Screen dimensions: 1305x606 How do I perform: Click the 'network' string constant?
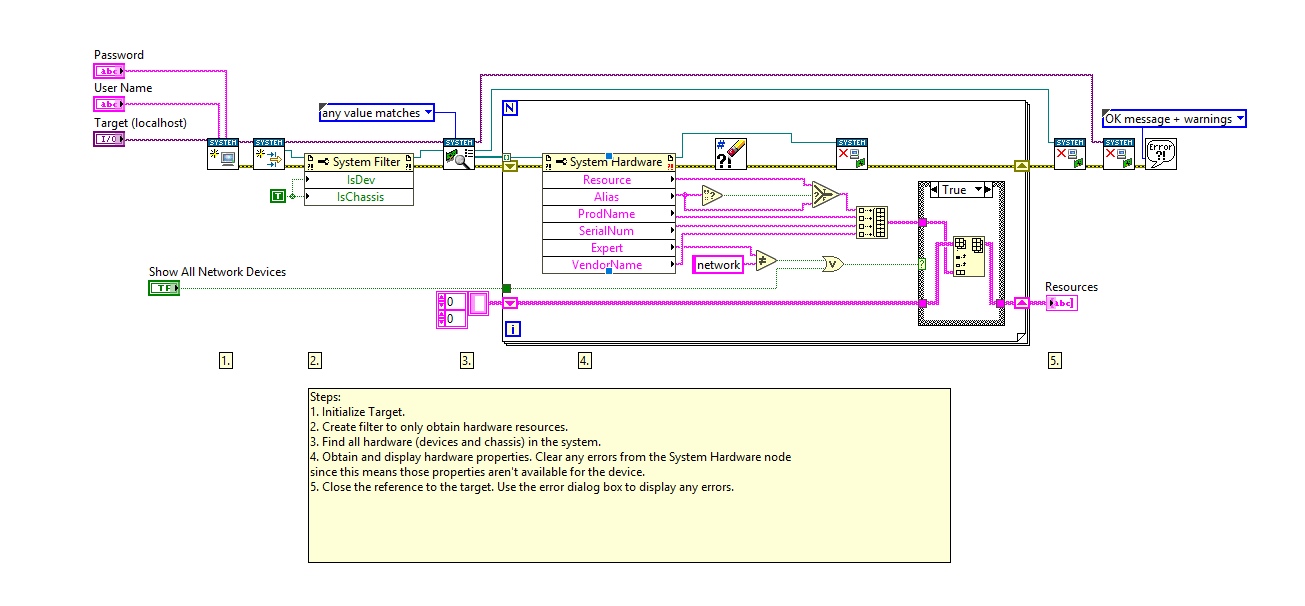(719, 265)
